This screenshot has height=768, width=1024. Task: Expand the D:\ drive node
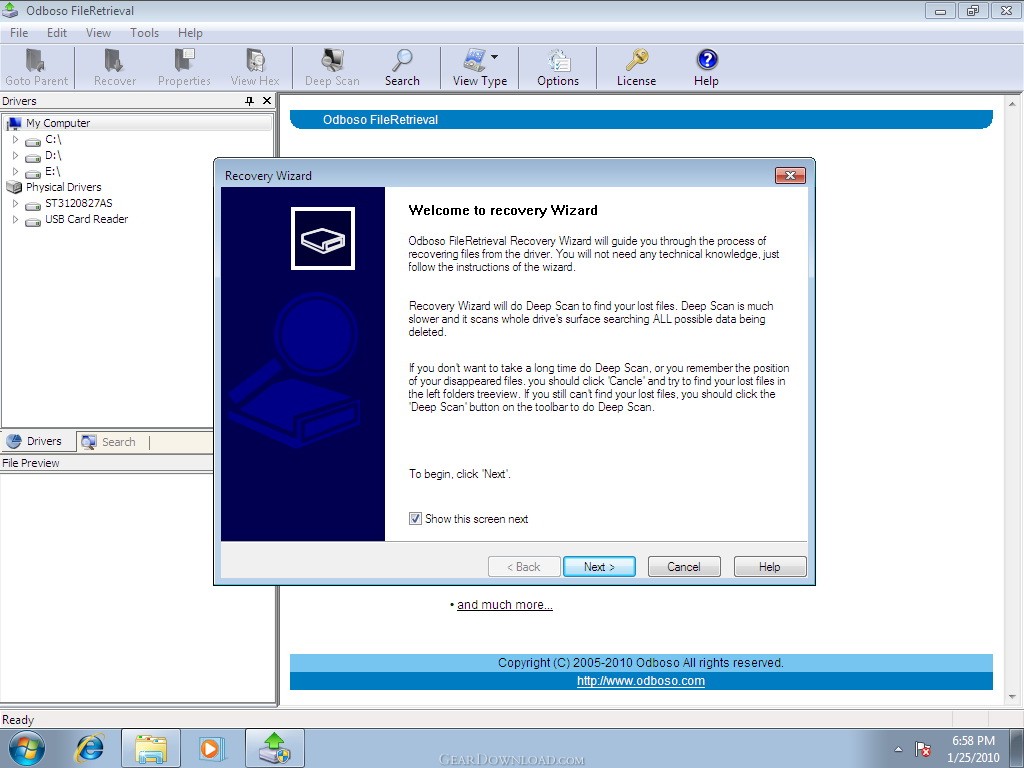pyautogui.click(x=16, y=155)
